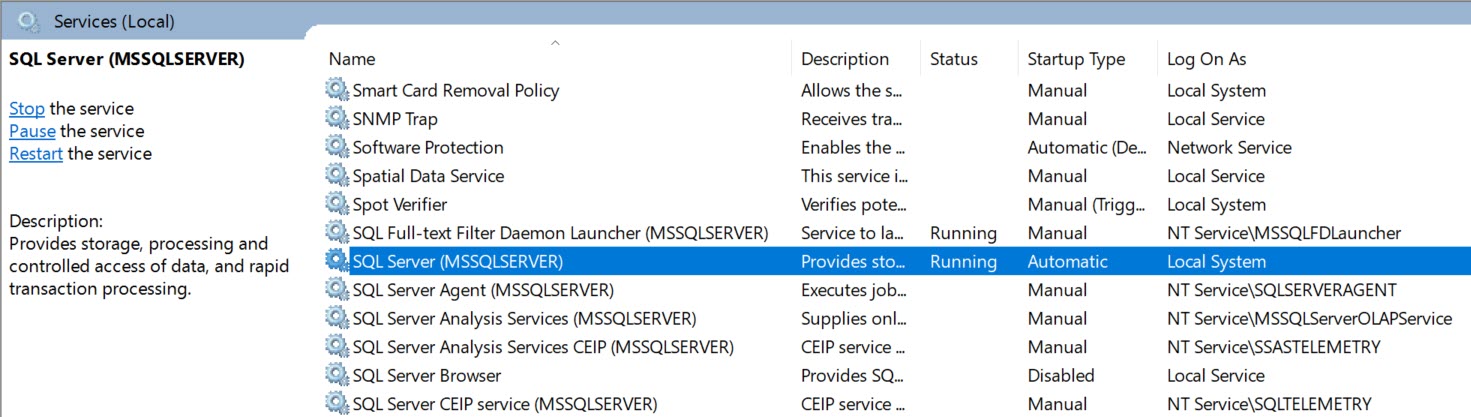Click gear icon for Smart Card Removal Policy

(x=337, y=90)
